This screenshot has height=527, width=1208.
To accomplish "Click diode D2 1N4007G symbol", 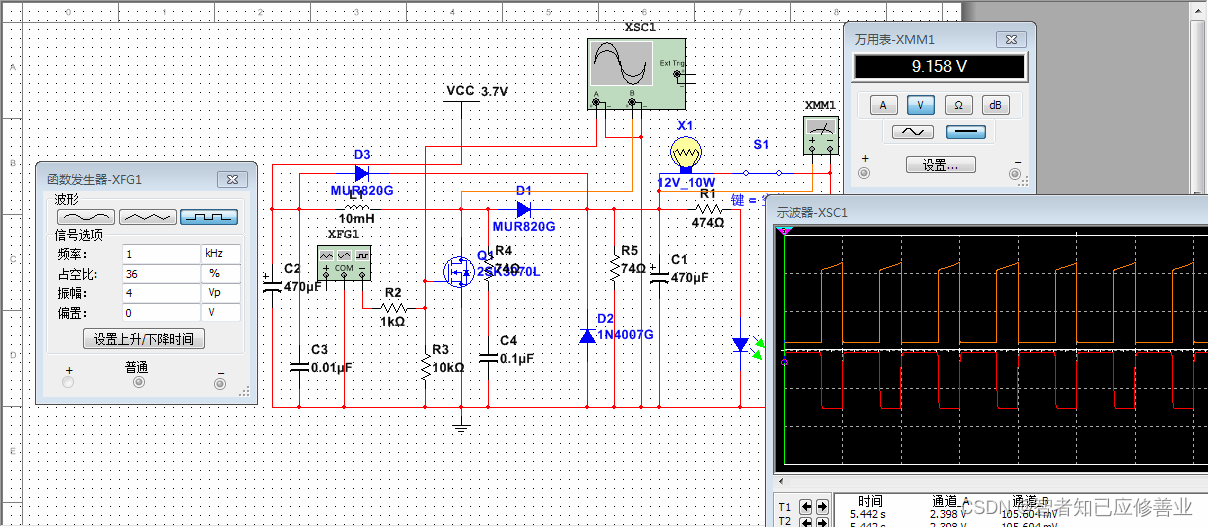I will point(587,335).
